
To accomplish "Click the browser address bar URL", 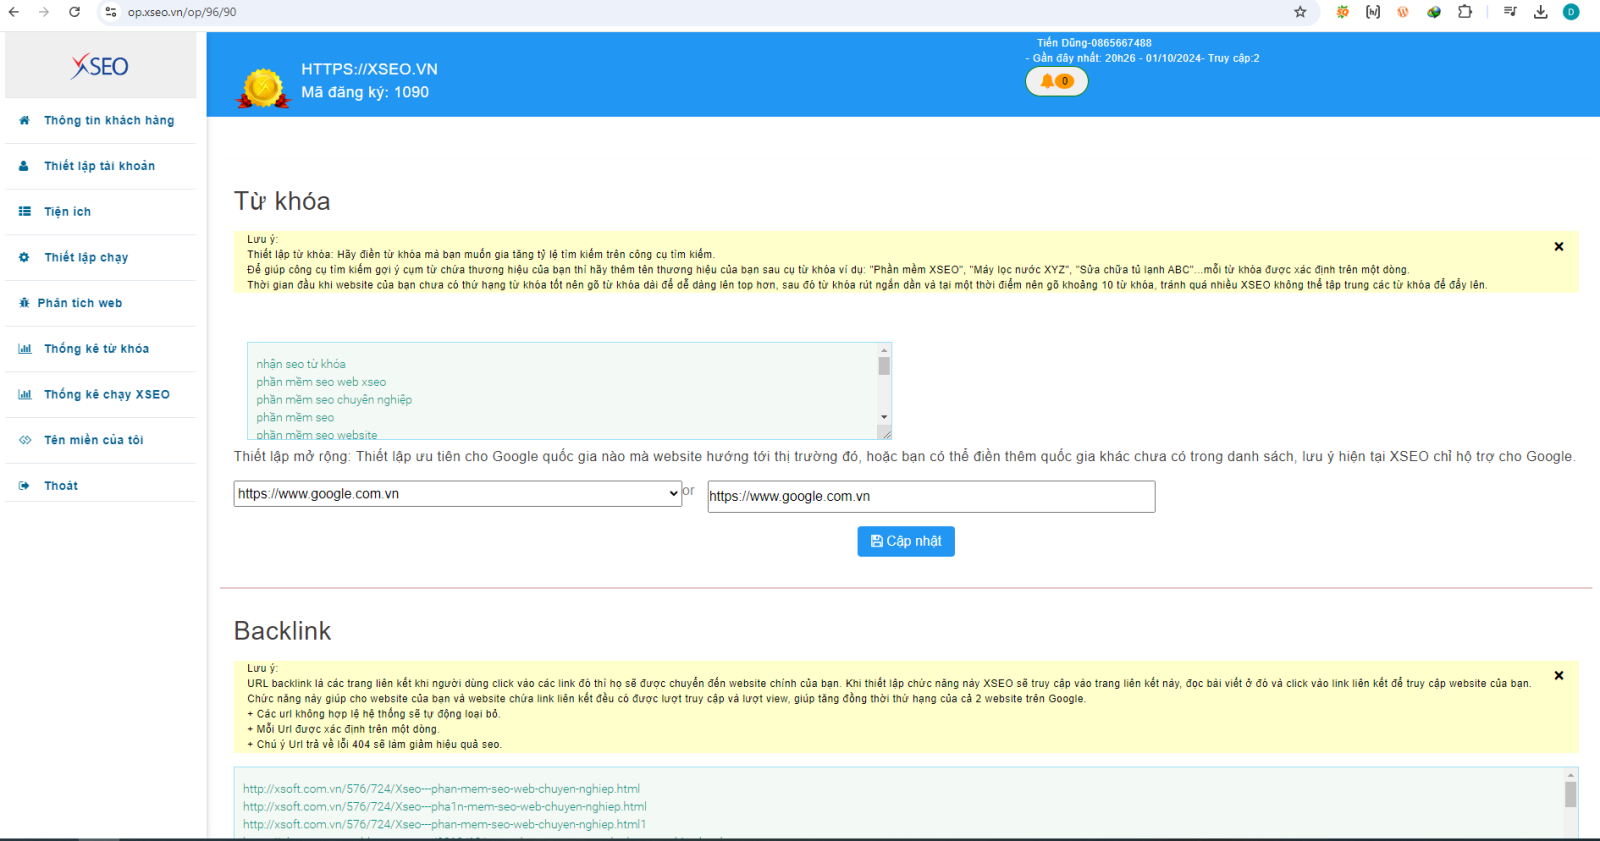I will tap(182, 12).
